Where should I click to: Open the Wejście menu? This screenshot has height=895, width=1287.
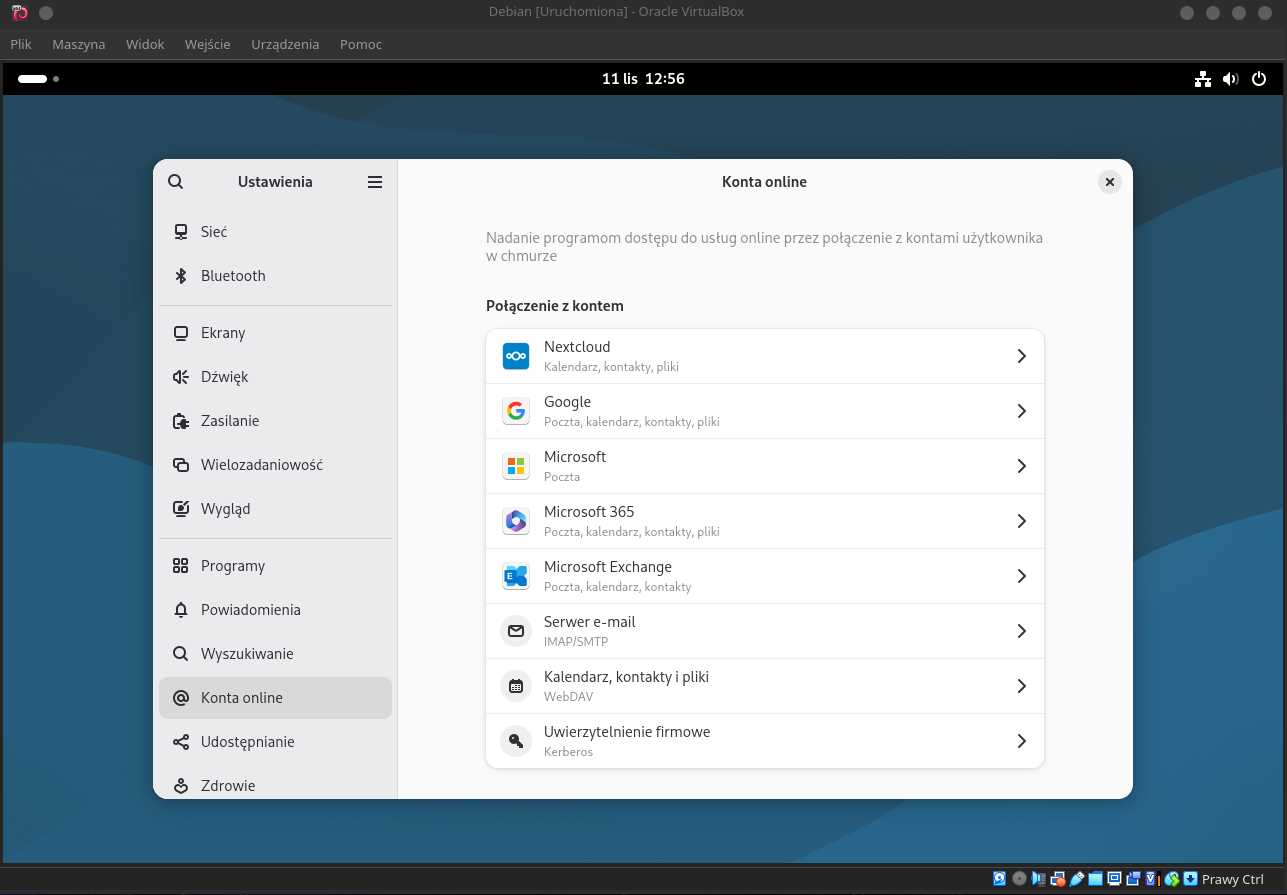pyautogui.click(x=208, y=44)
